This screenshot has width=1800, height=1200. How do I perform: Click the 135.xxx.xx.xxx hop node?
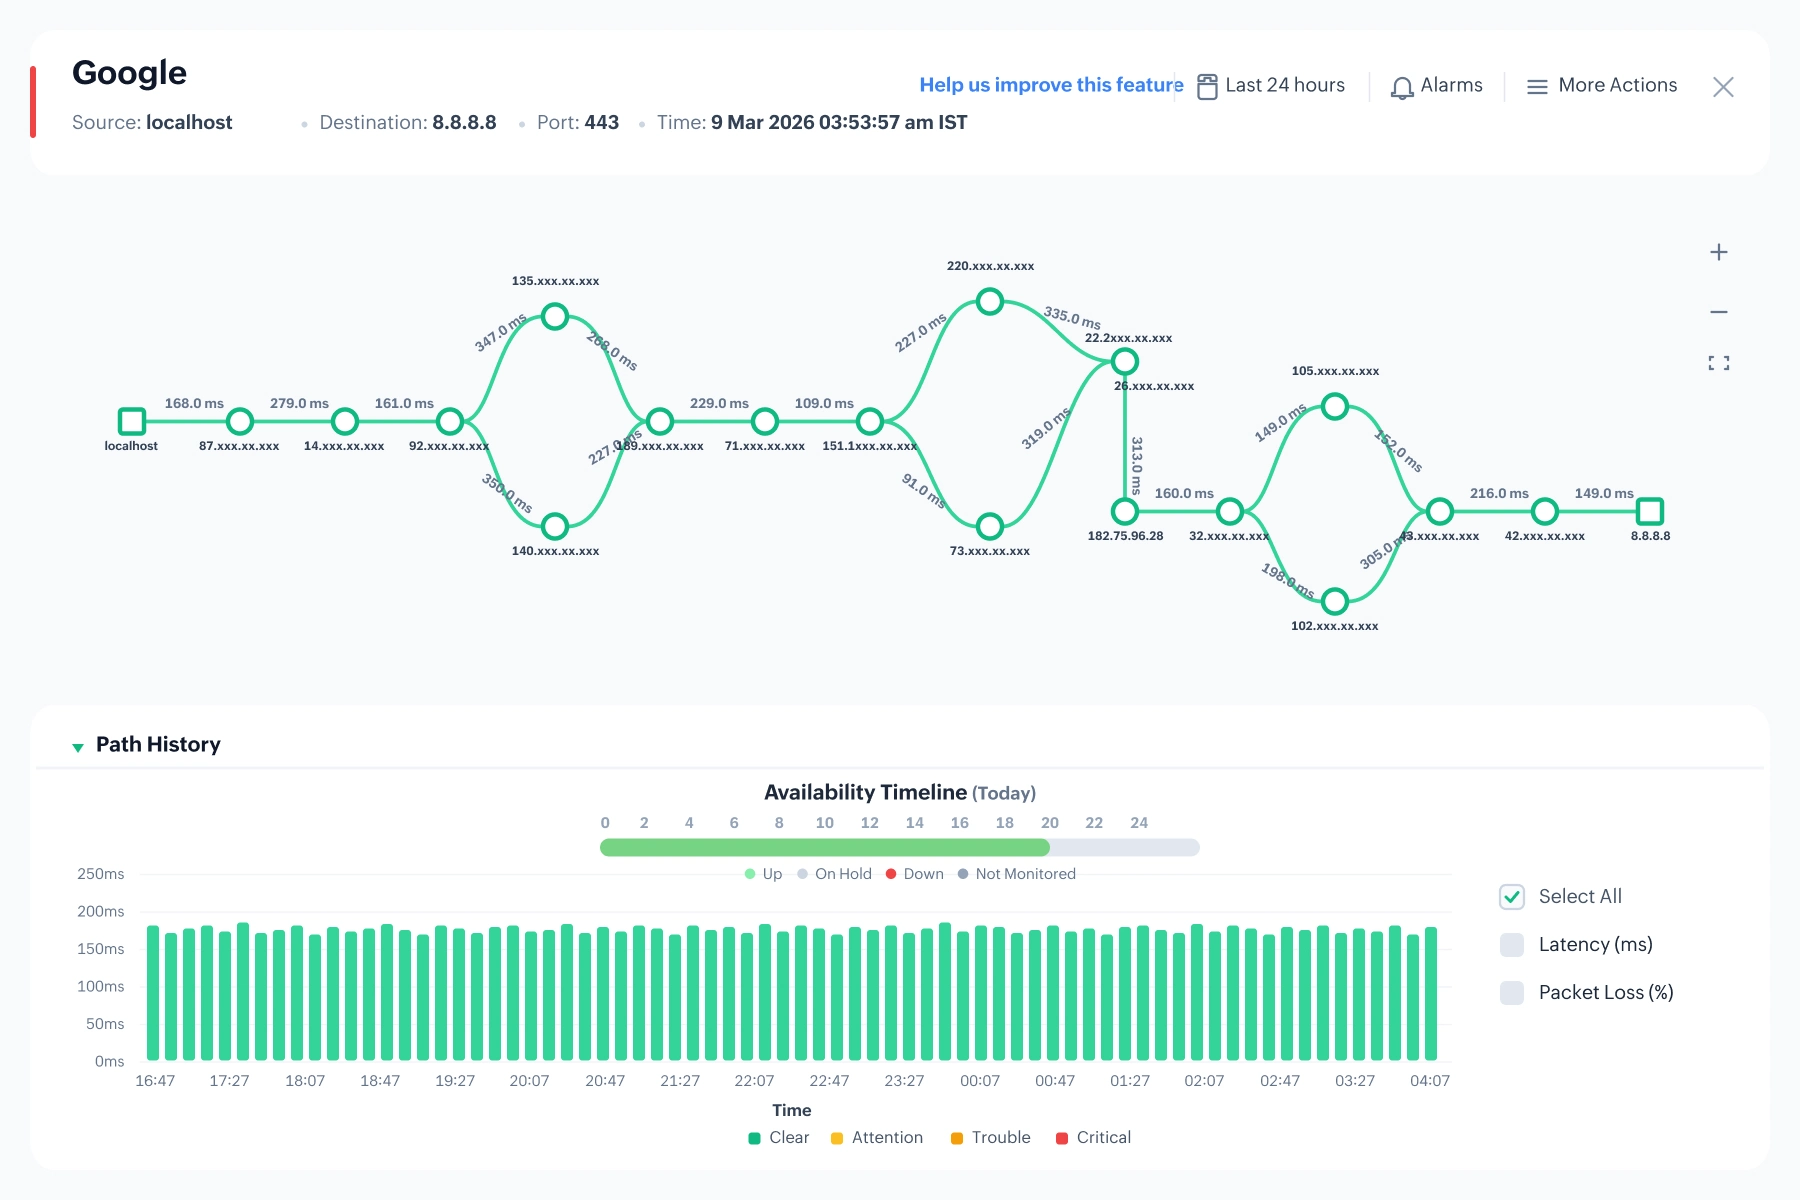[555, 317]
